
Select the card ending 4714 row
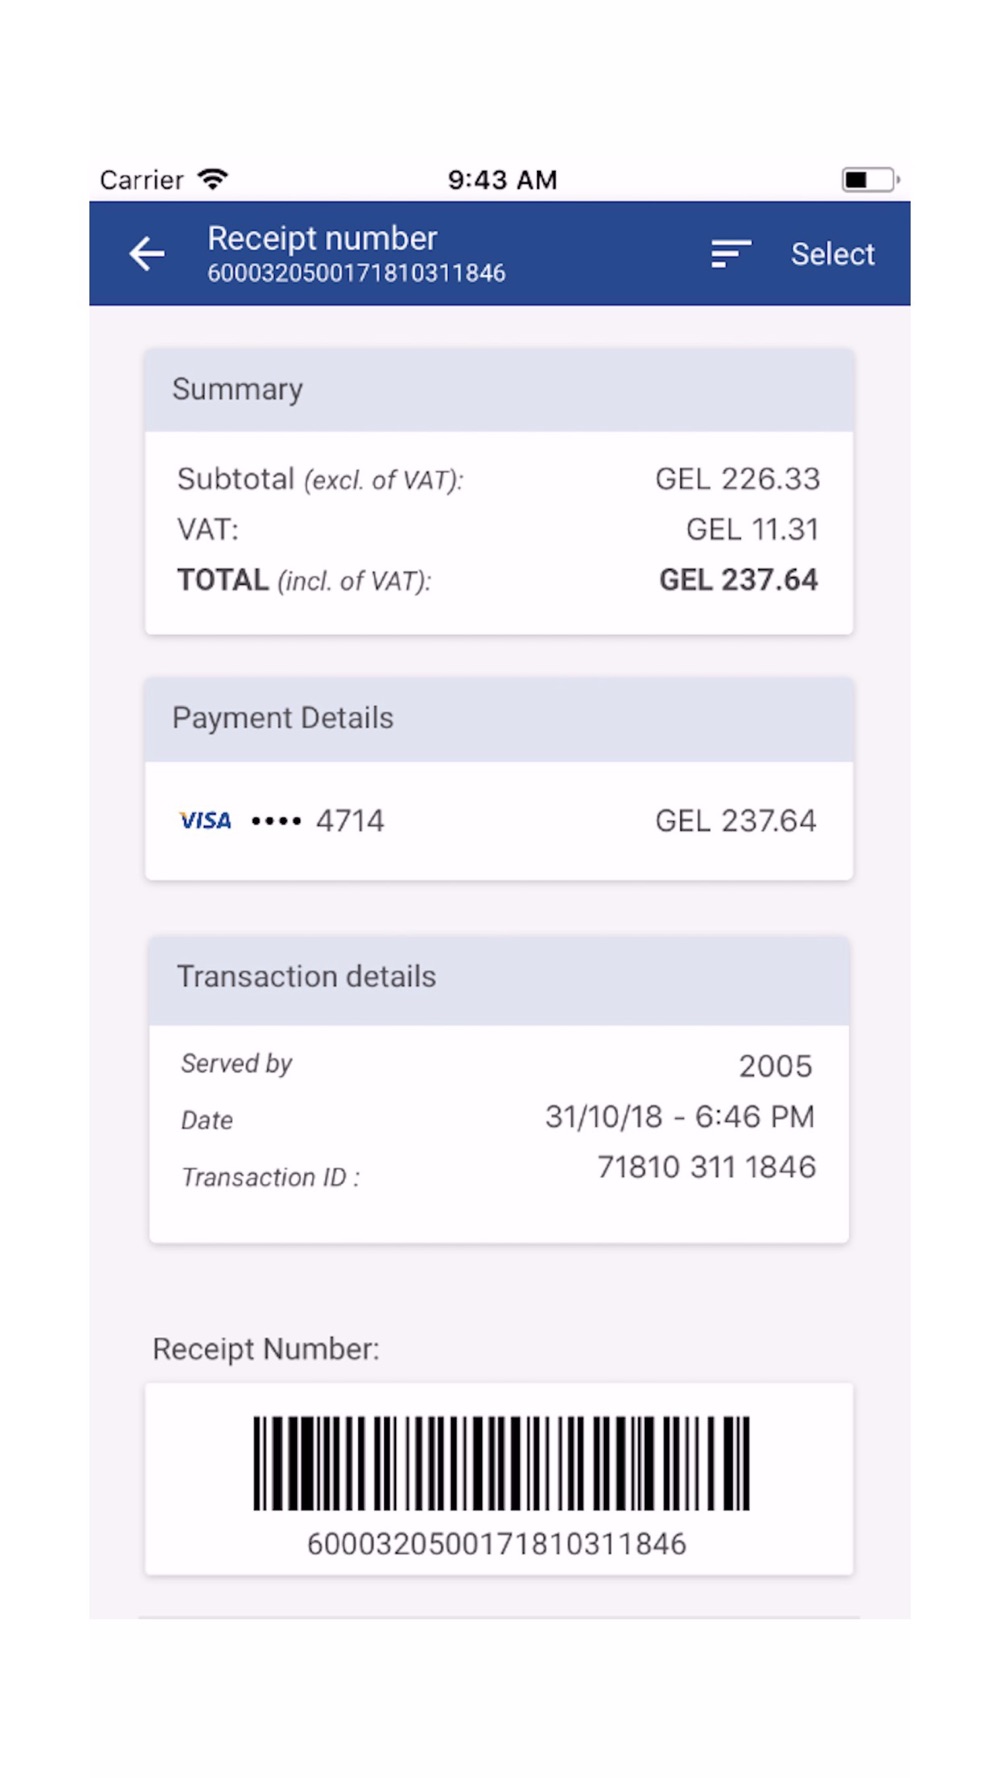pos(499,821)
